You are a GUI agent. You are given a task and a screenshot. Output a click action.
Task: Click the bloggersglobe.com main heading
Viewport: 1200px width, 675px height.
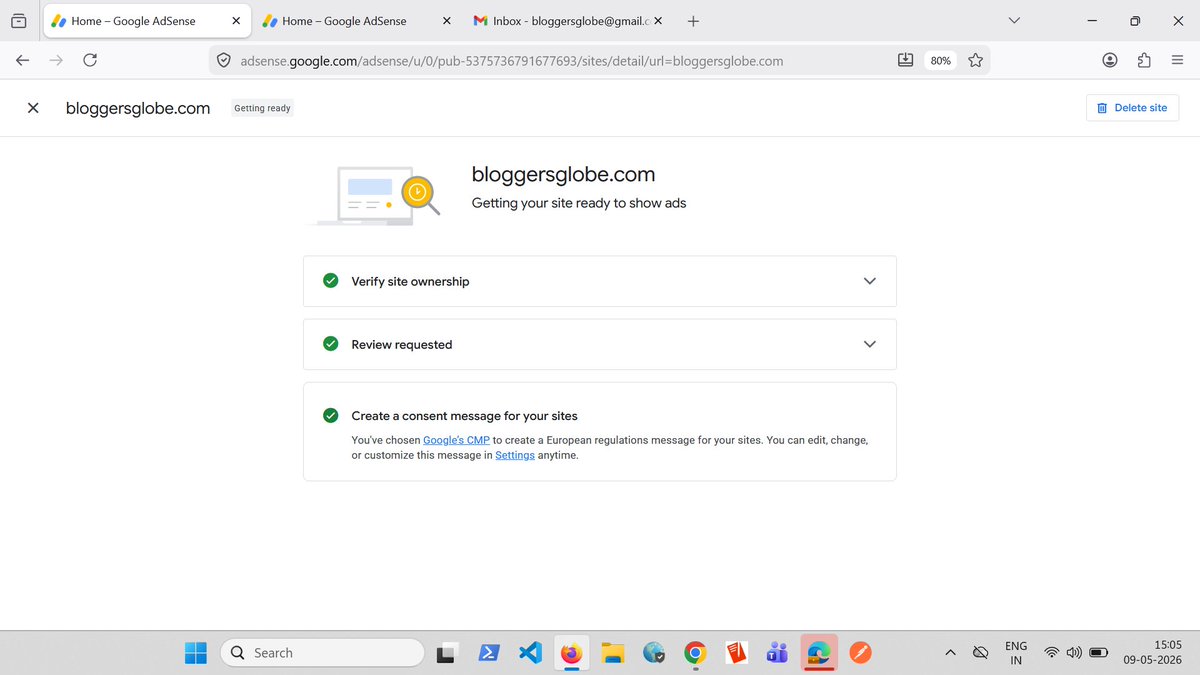click(563, 174)
